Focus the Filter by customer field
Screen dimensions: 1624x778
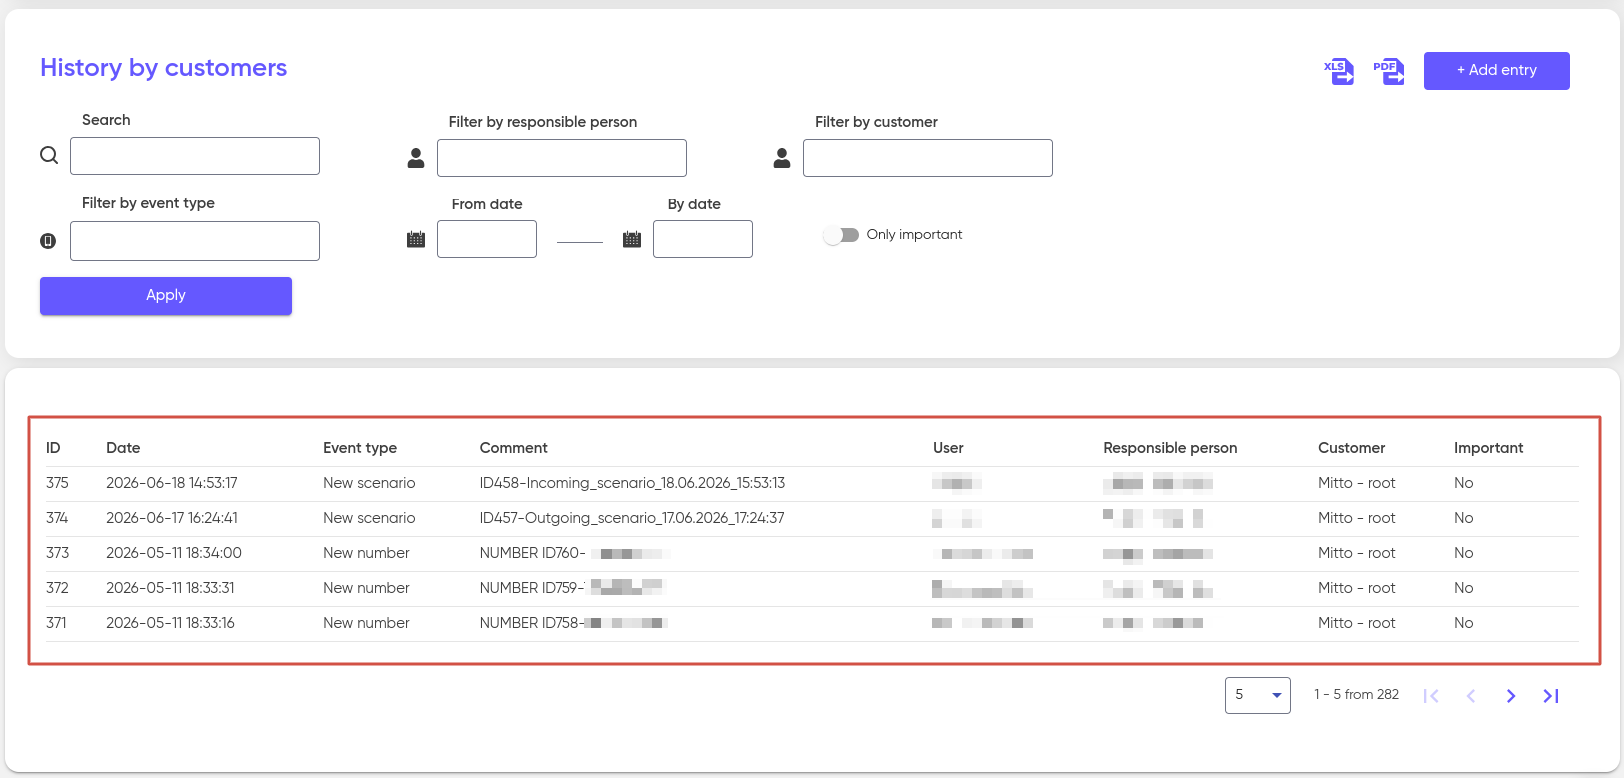(x=928, y=158)
